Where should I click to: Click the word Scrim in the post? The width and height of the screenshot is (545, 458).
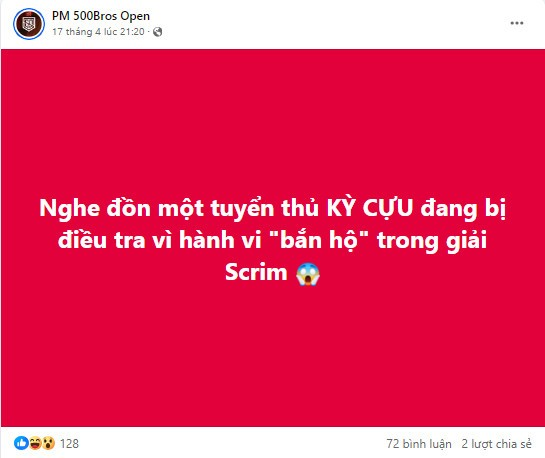(256, 272)
